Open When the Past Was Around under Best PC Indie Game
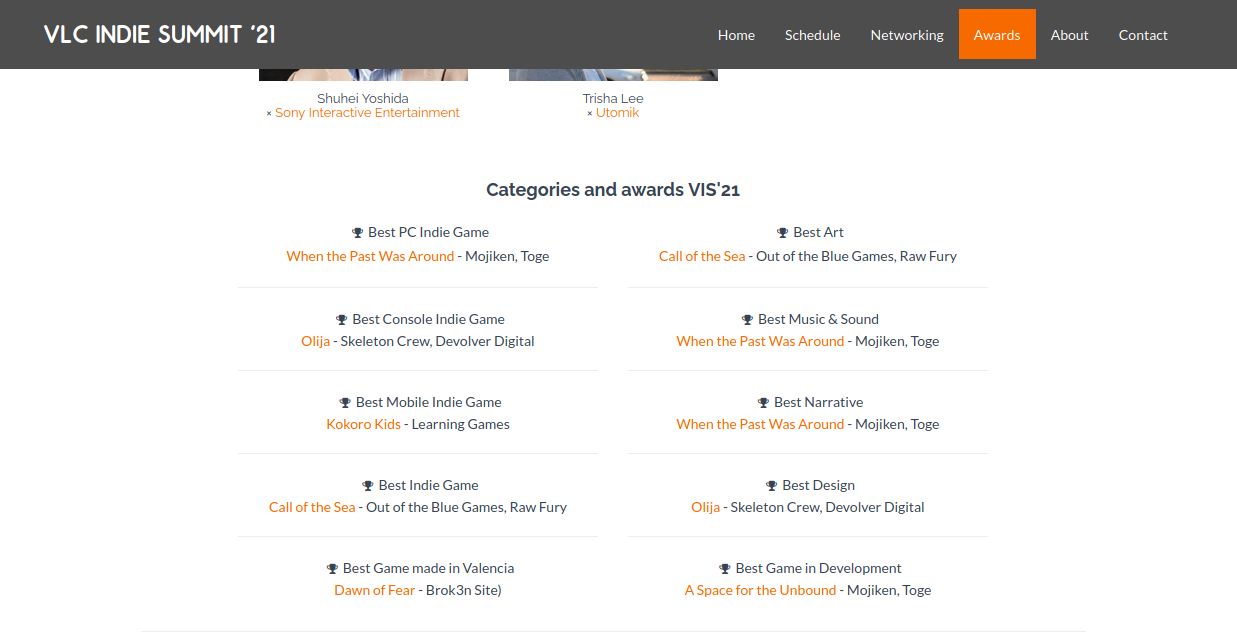Screen dimensions: 1237x638 pos(370,256)
